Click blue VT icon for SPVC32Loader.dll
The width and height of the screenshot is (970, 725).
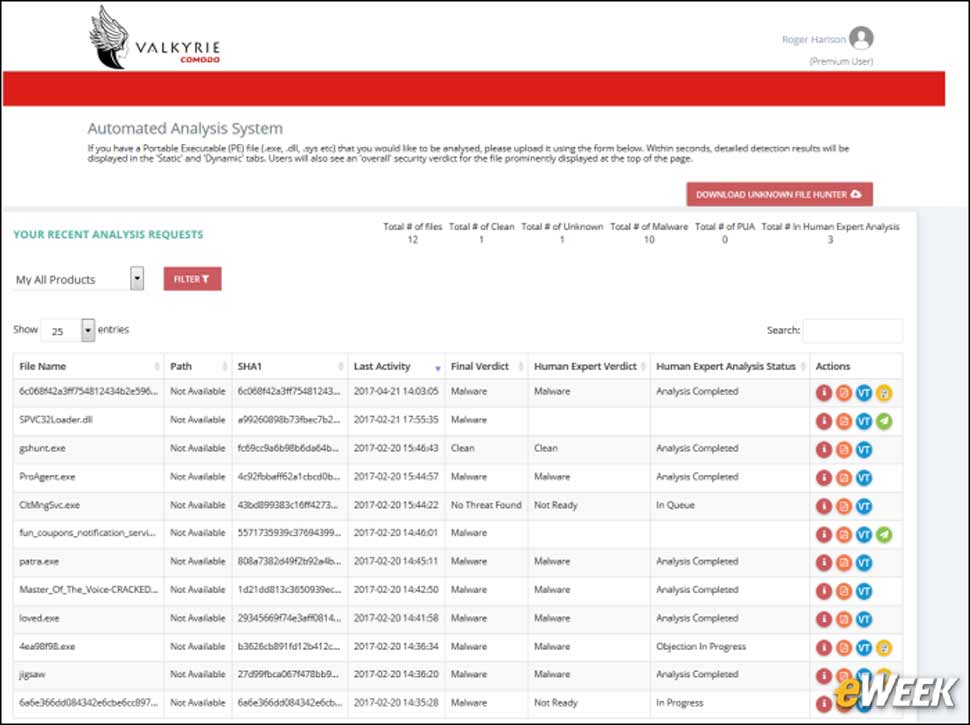tap(864, 421)
